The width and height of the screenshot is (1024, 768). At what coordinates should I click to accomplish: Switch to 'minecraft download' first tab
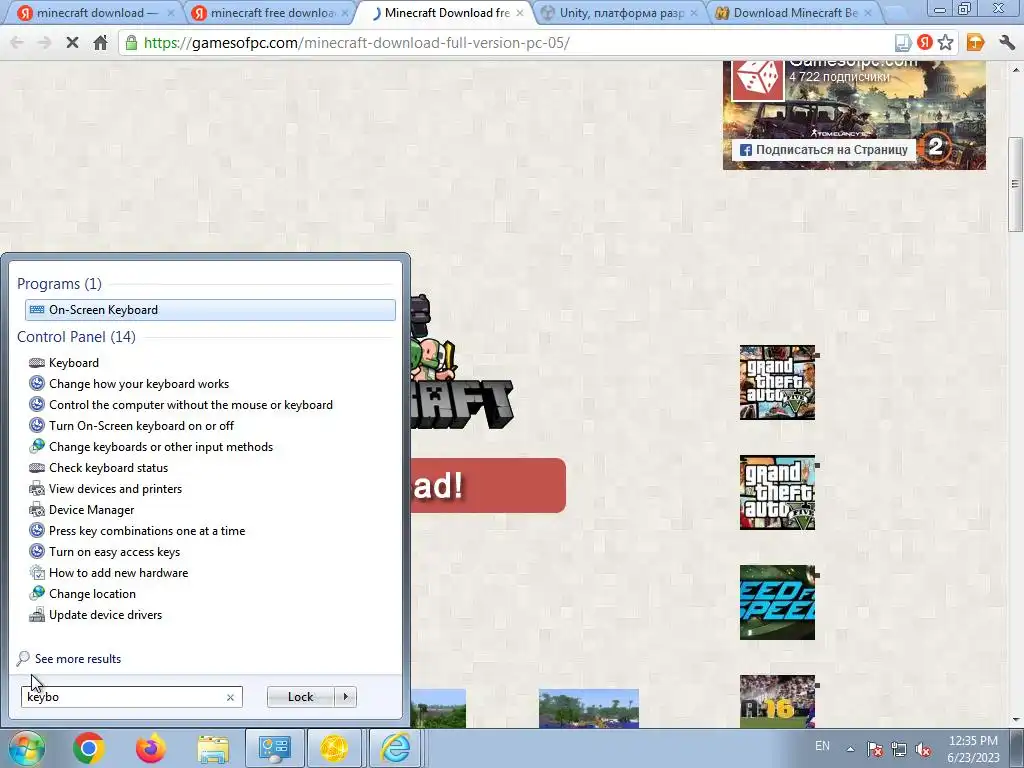(95, 12)
